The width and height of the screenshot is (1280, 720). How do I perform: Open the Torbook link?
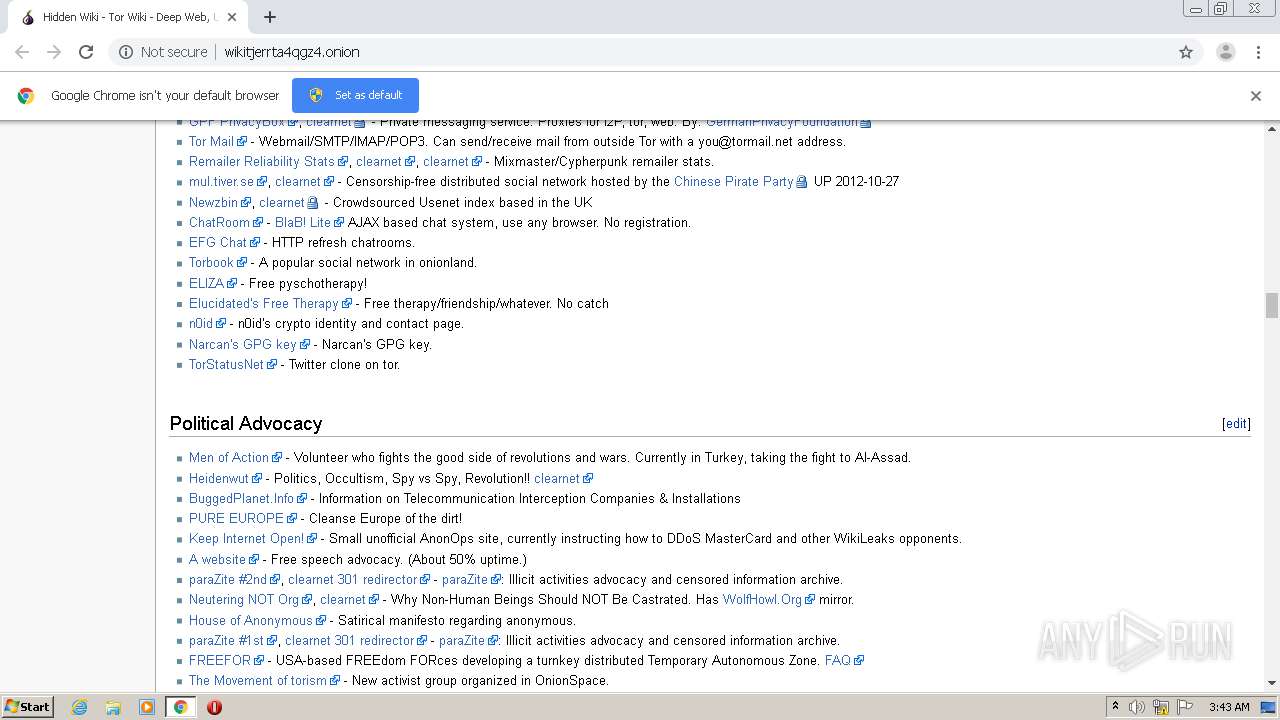[x=211, y=262]
